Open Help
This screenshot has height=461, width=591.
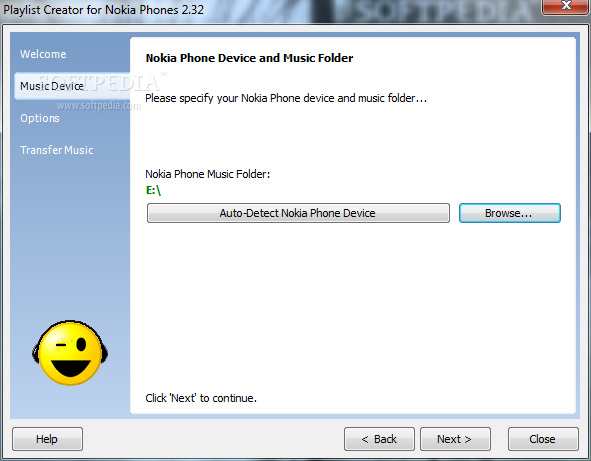pos(47,439)
